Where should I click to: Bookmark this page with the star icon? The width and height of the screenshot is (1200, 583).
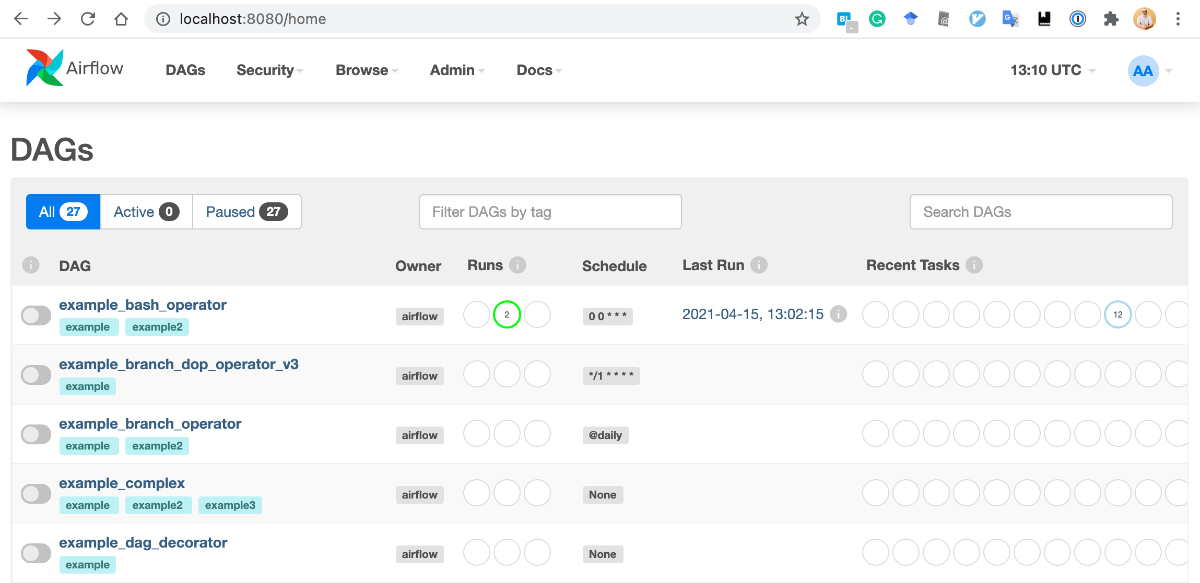tap(802, 19)
